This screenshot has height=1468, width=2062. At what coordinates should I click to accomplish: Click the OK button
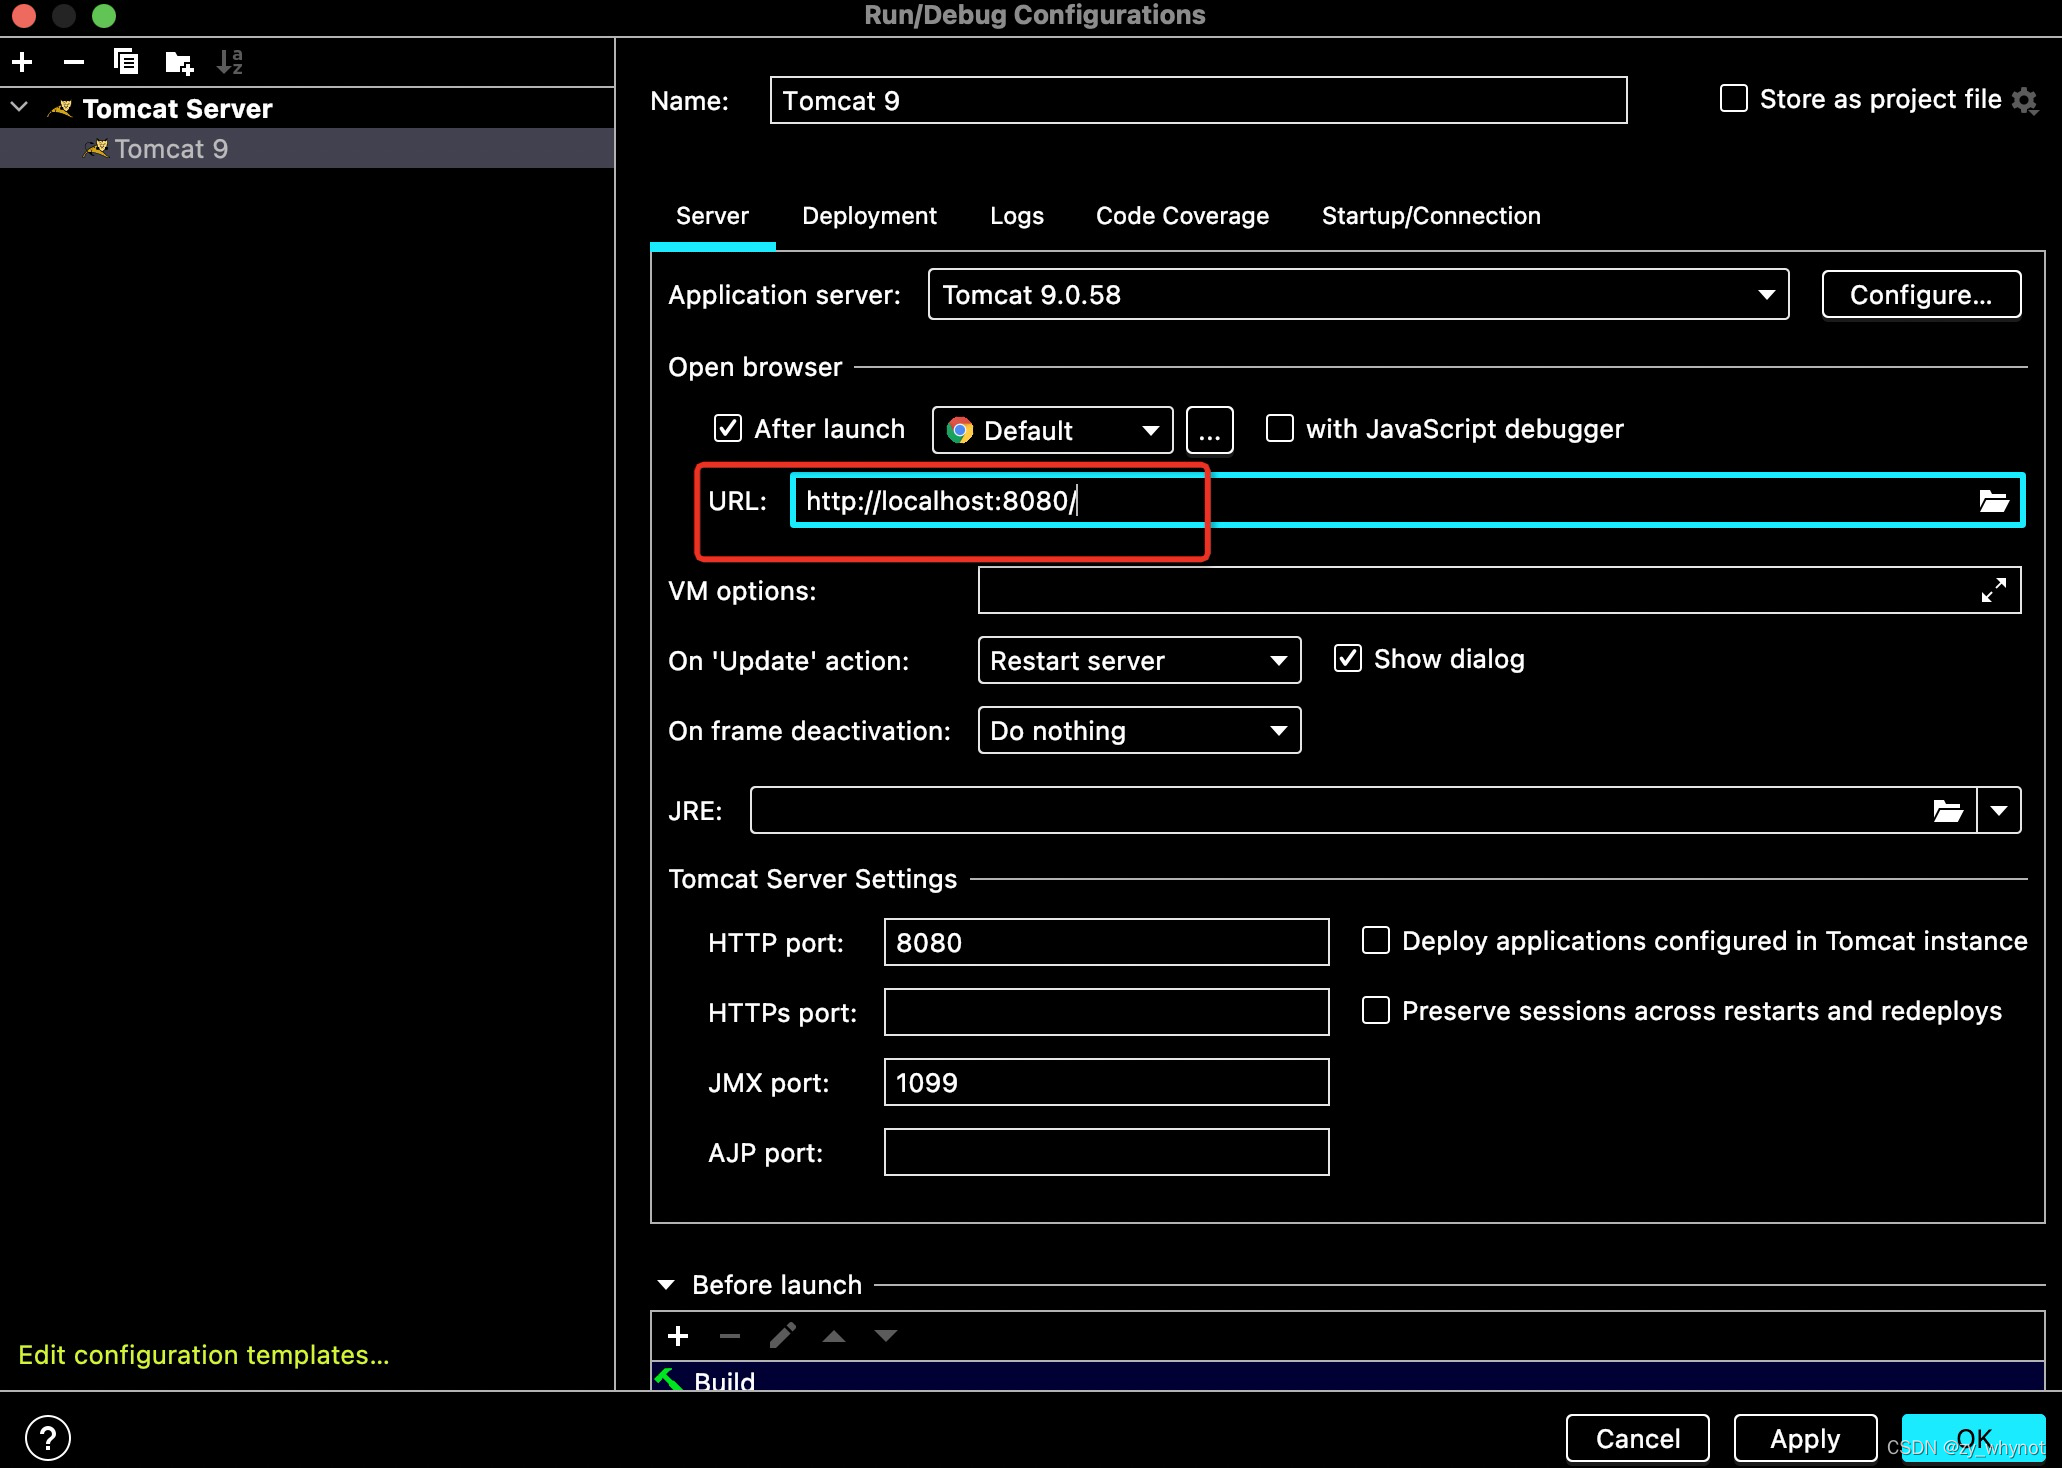(1973, 1438)
